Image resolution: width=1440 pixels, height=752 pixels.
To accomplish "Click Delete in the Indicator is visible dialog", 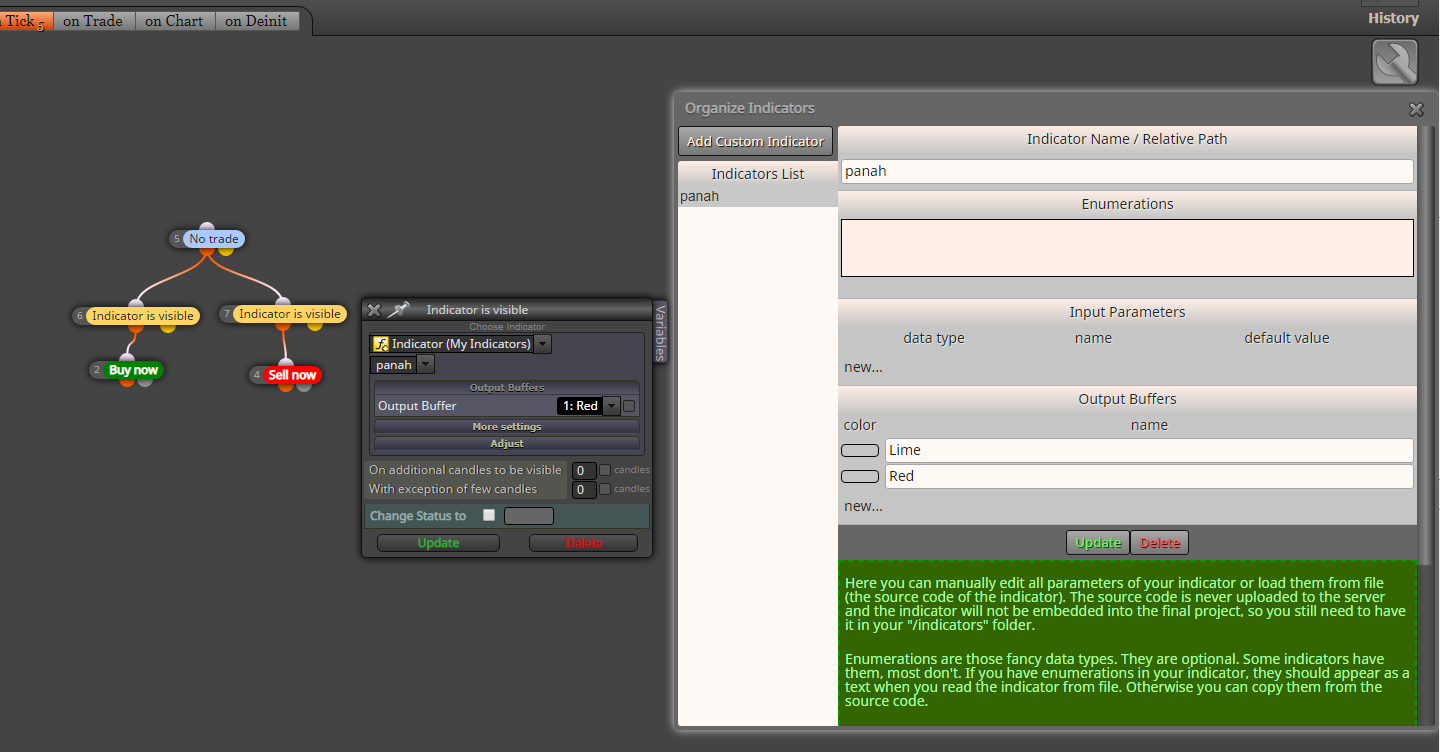I will [583, 543].
